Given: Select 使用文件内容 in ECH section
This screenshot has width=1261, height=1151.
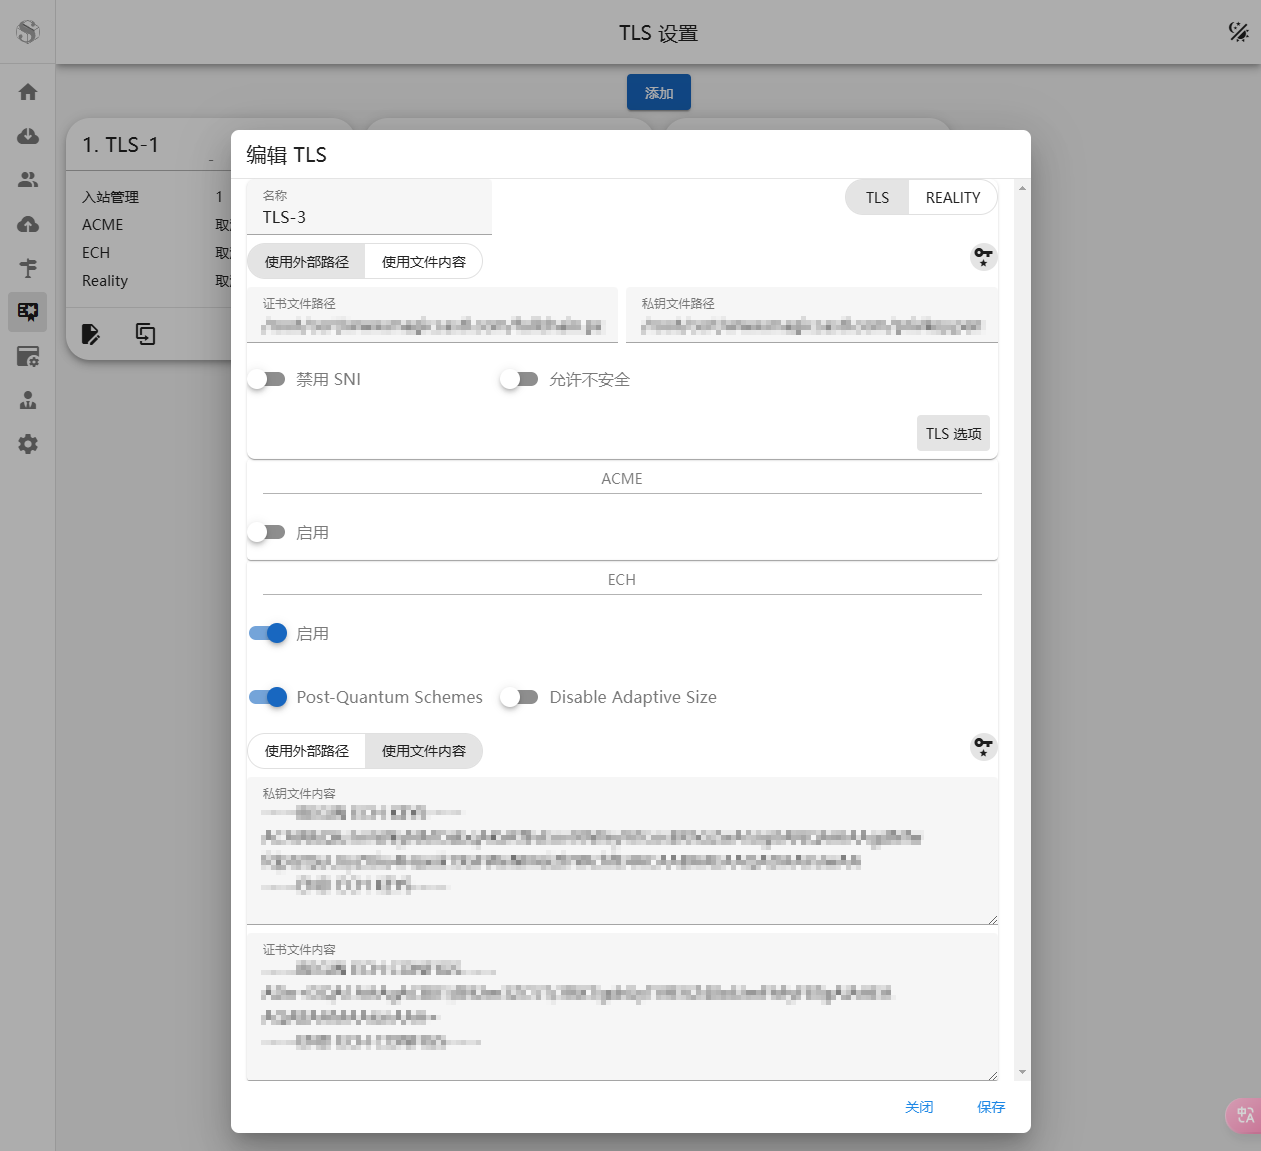Looking at the screenshot, I should (x=424, y=751).
